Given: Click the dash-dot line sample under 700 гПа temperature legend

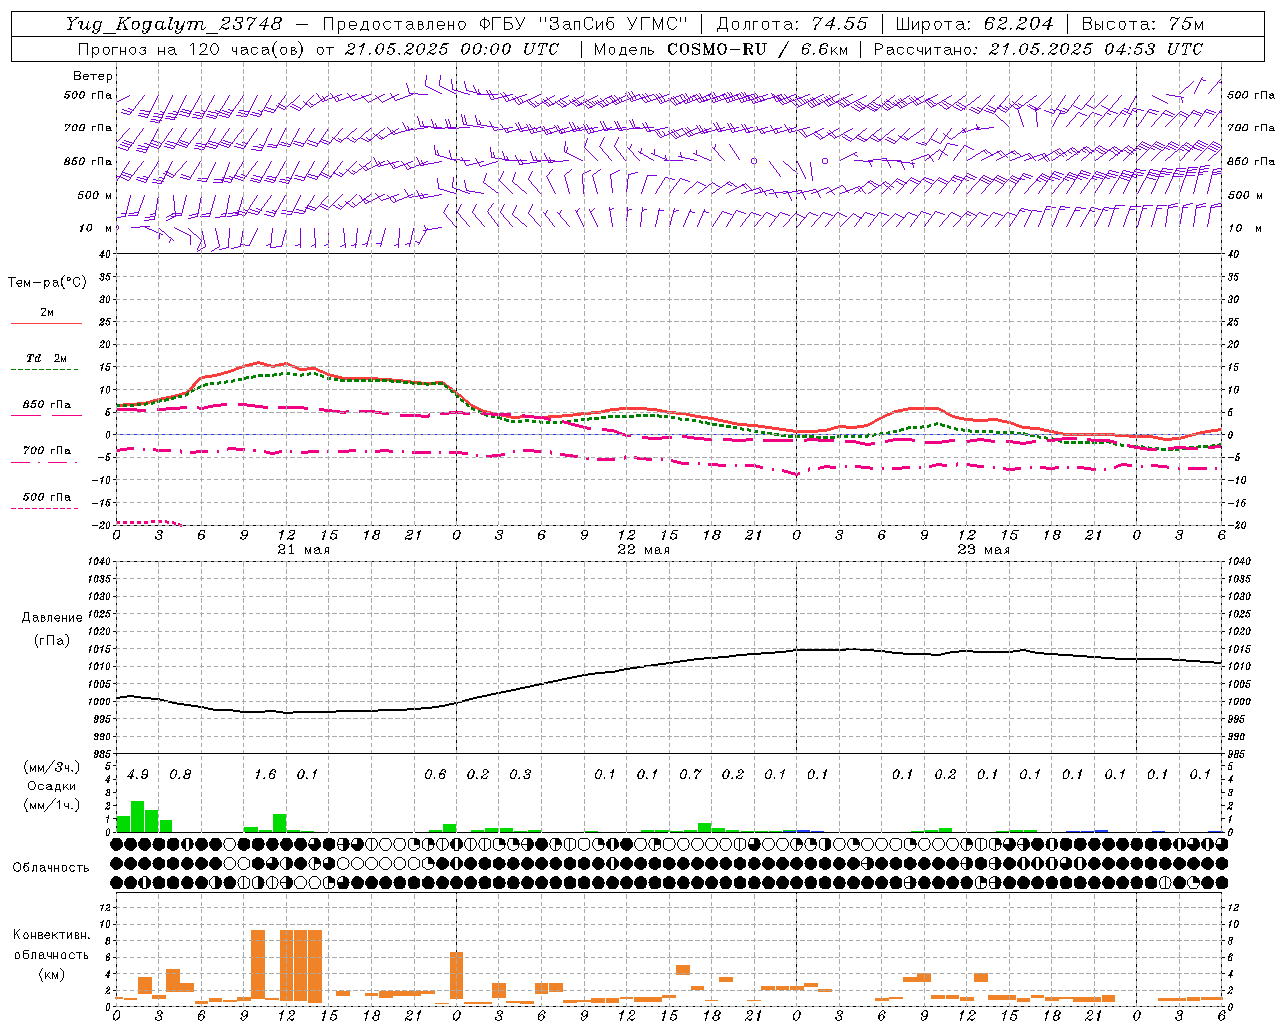Looking at the screenshot, I should 46,462.
